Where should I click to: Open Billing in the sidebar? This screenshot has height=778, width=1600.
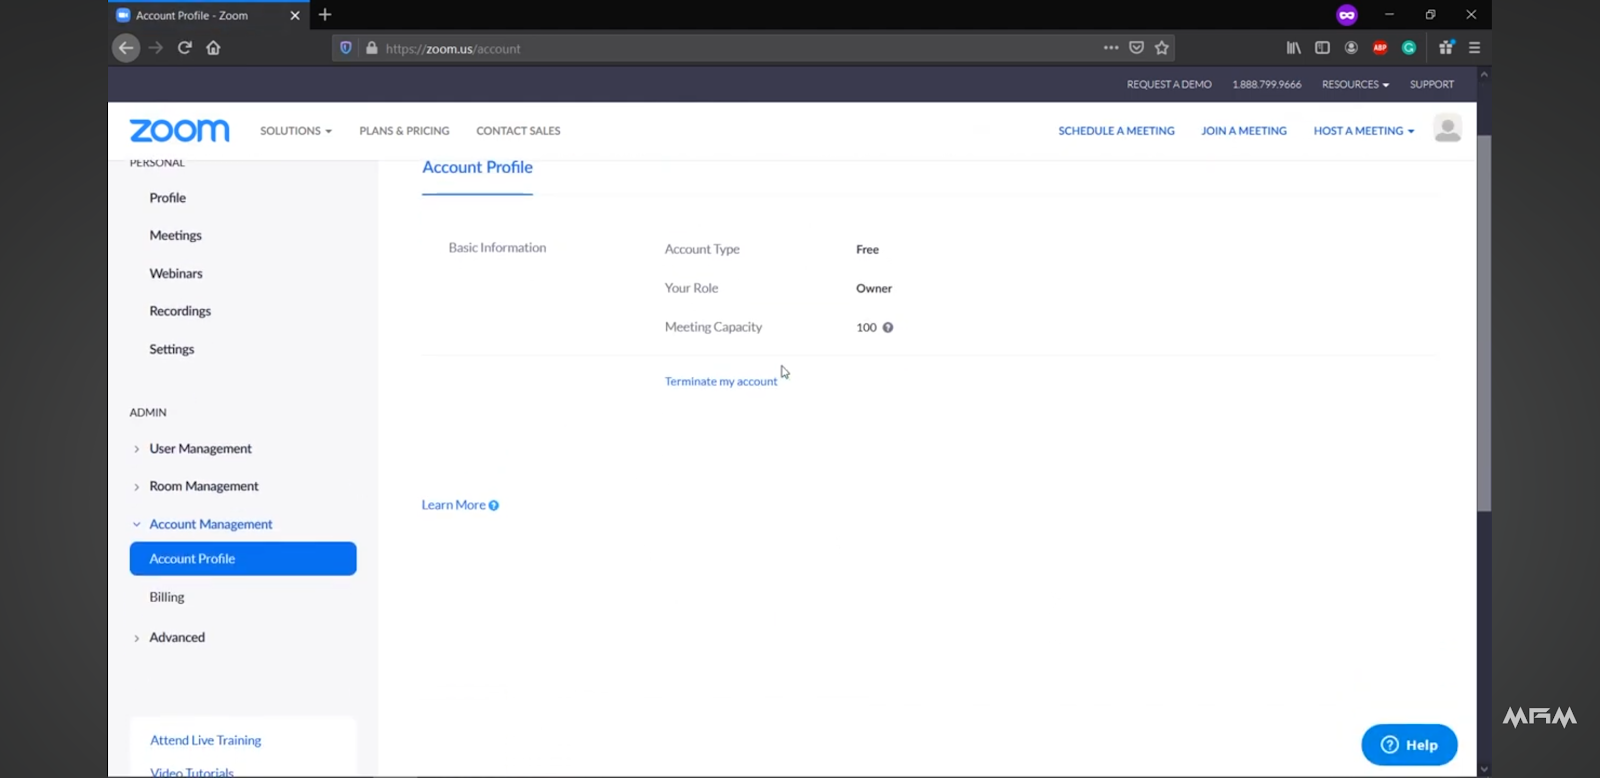(x=167, y=598)
